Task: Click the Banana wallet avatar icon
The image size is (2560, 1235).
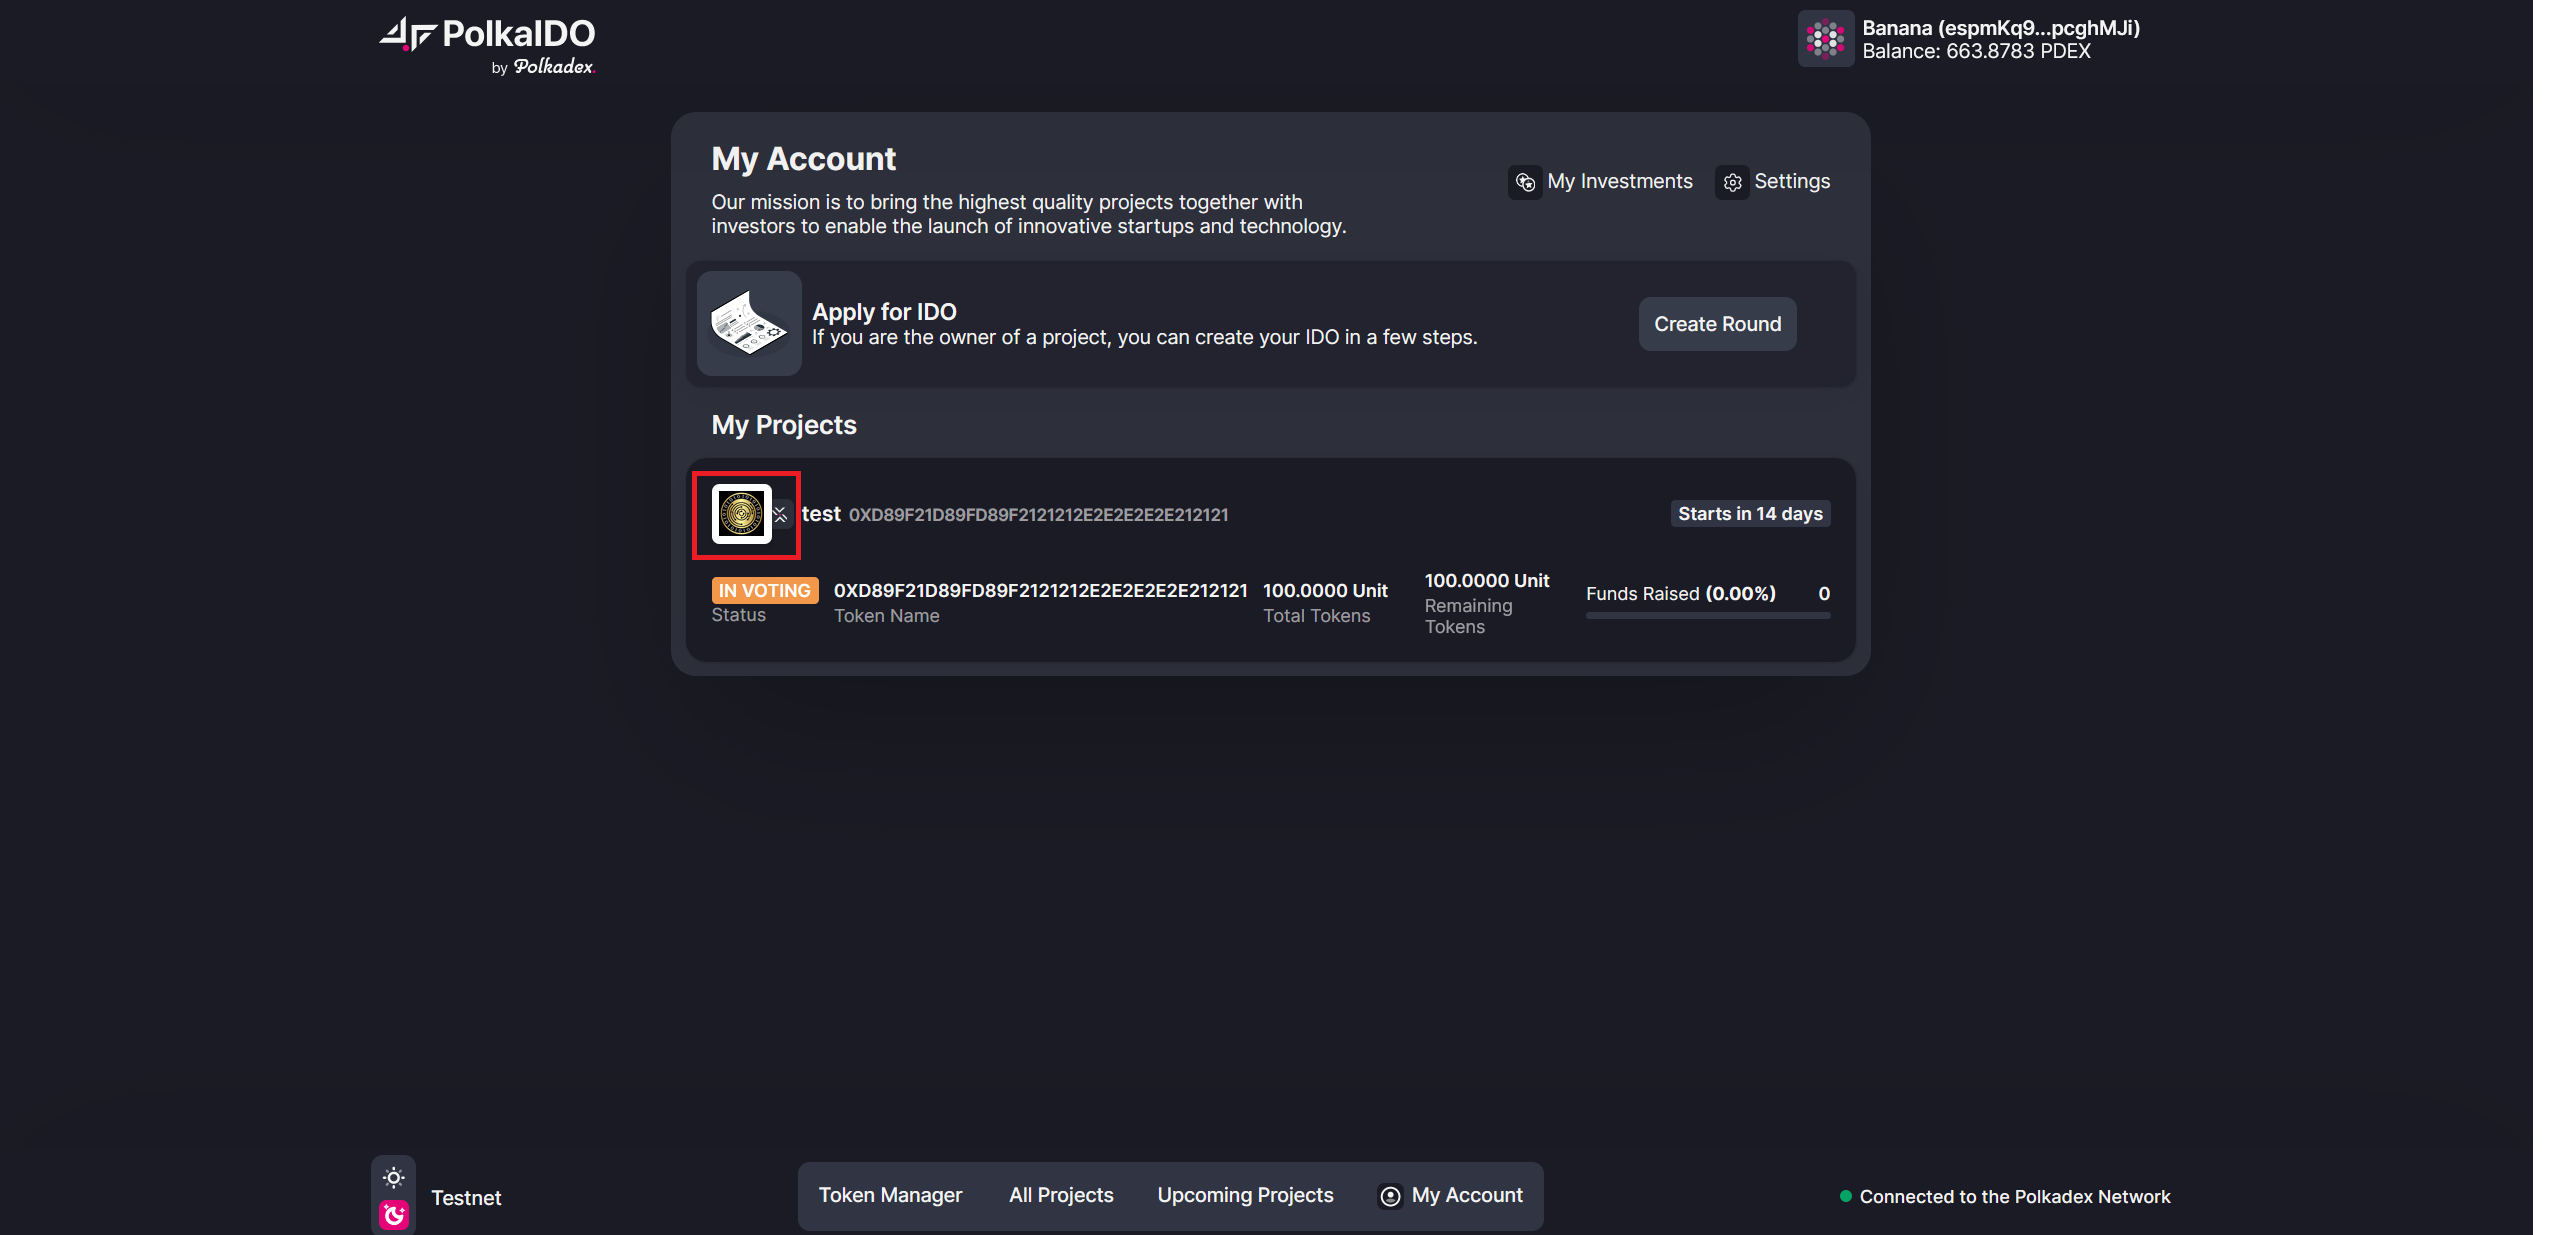Action: coord(1826,39)
